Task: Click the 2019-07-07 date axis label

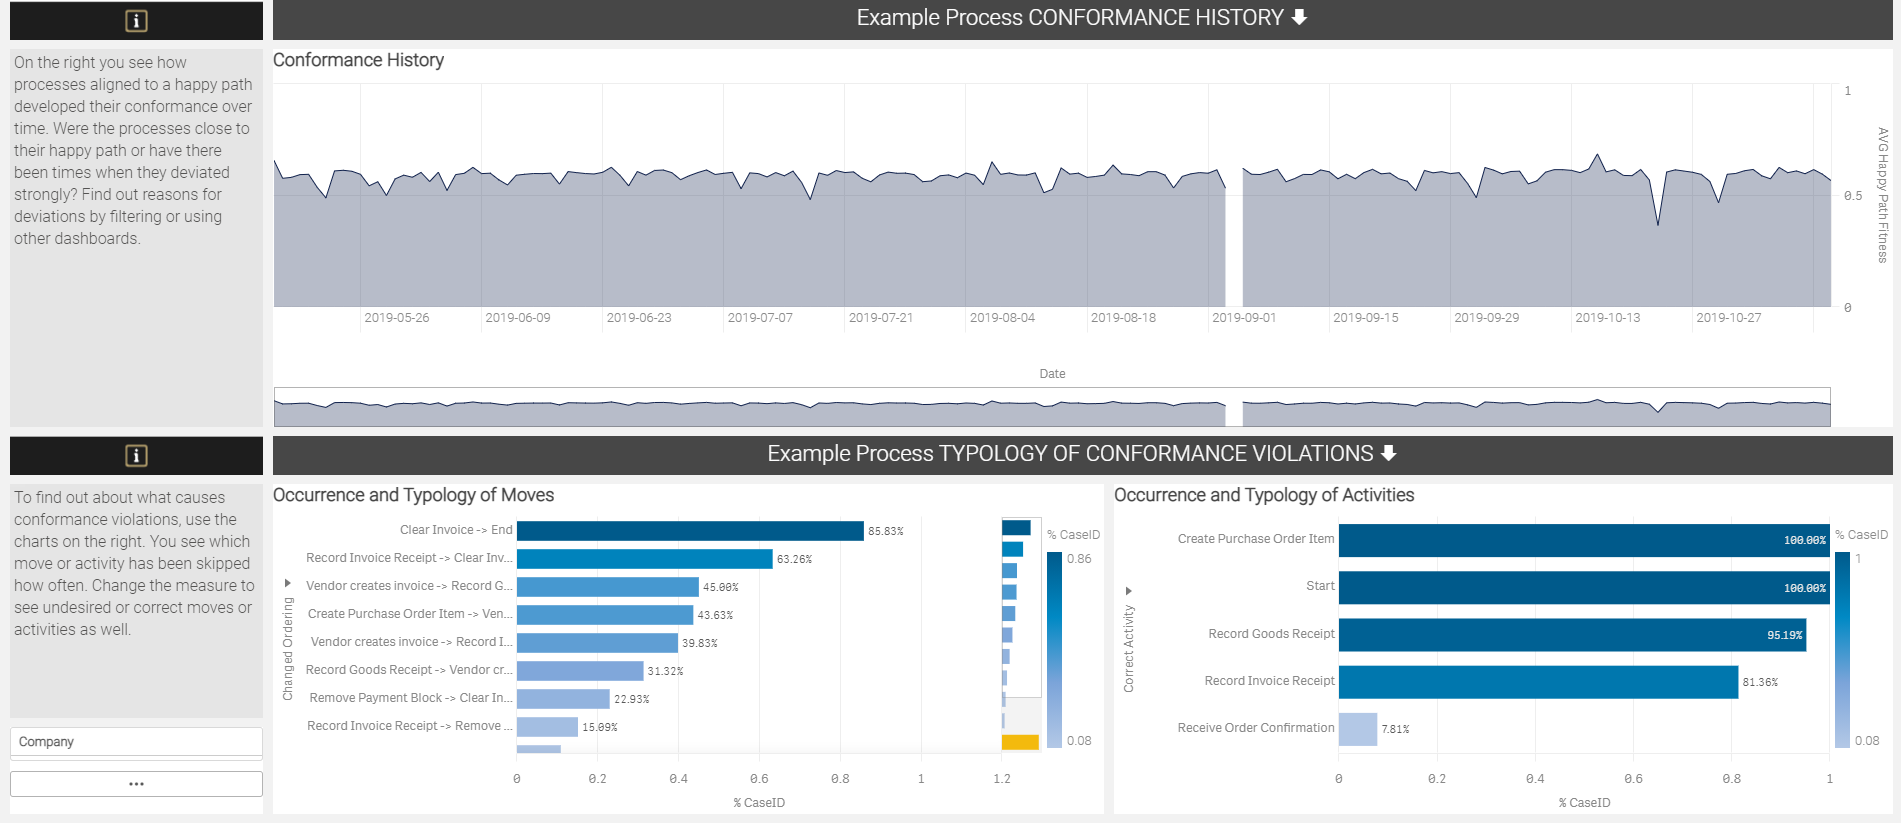Action: [x=760, y=318]
